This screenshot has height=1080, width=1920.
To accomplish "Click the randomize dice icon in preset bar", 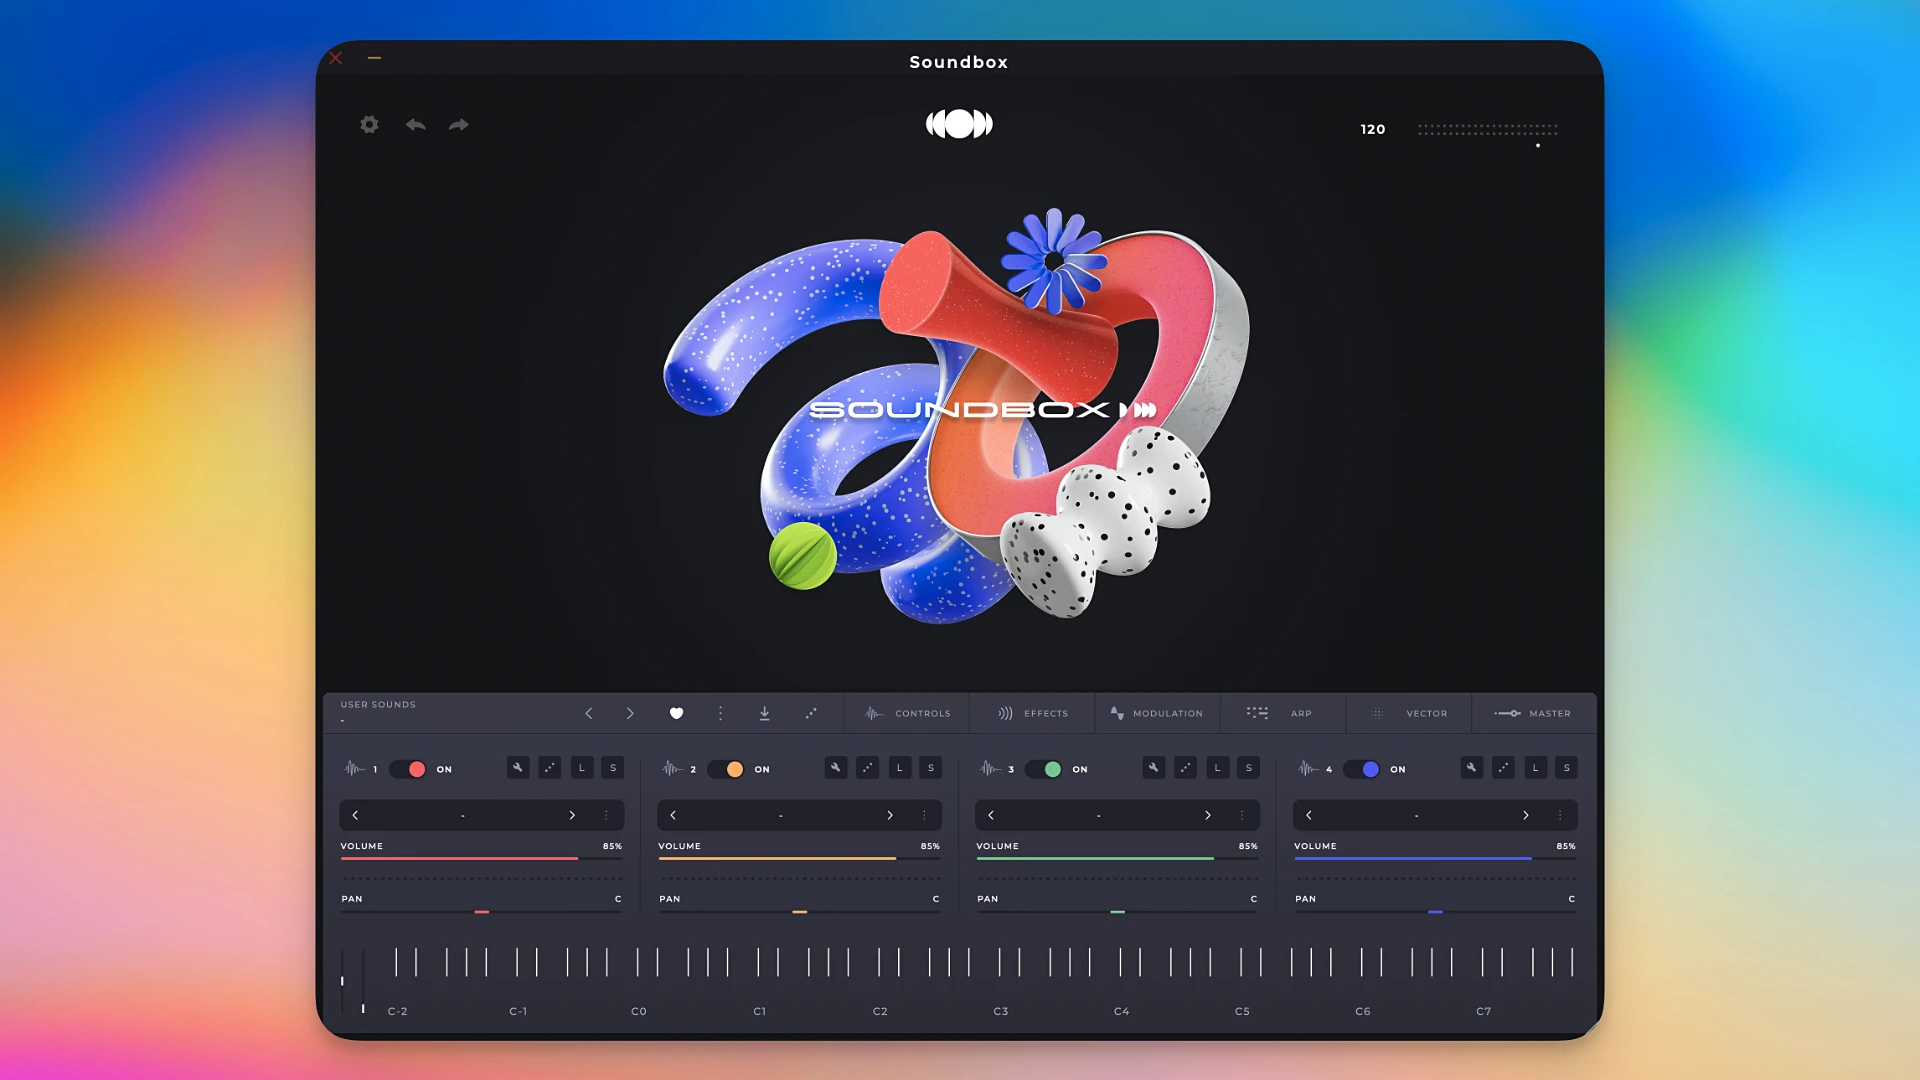I will [811, 713].
